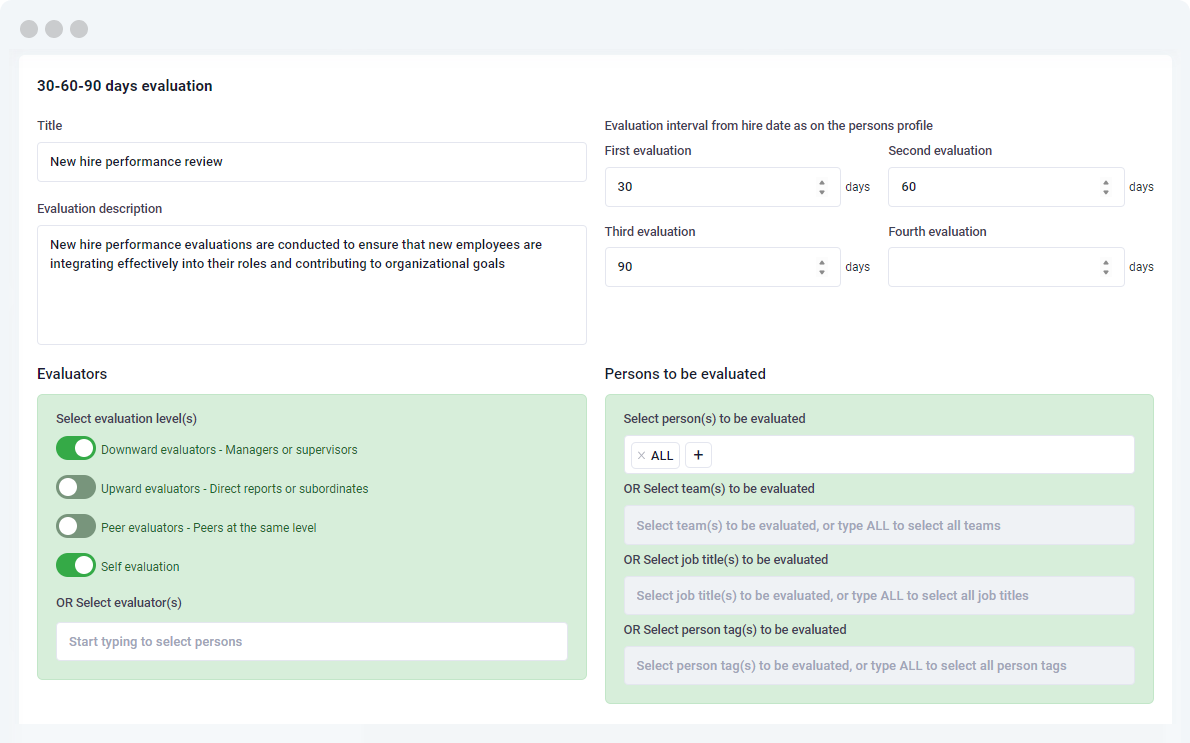Screen dimensions: 1190x743
Task: Click down arrow on Second evaluation stepper
Action: pos(1106,191)
